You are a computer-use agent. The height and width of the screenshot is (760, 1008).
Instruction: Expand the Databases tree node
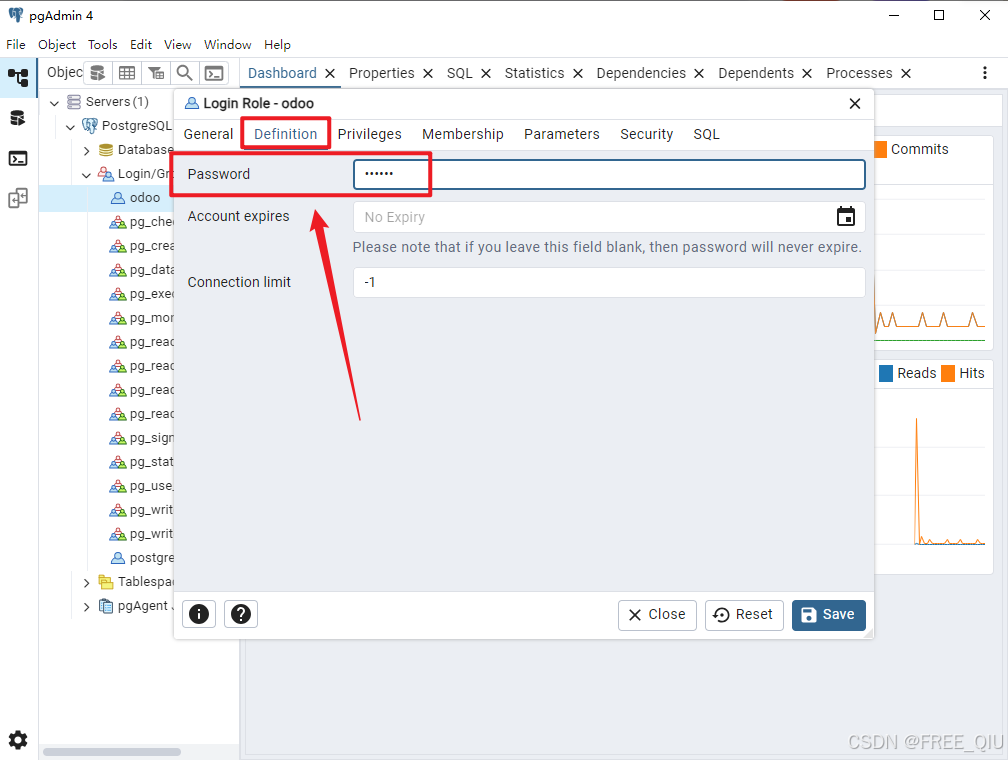pos(87,150)
